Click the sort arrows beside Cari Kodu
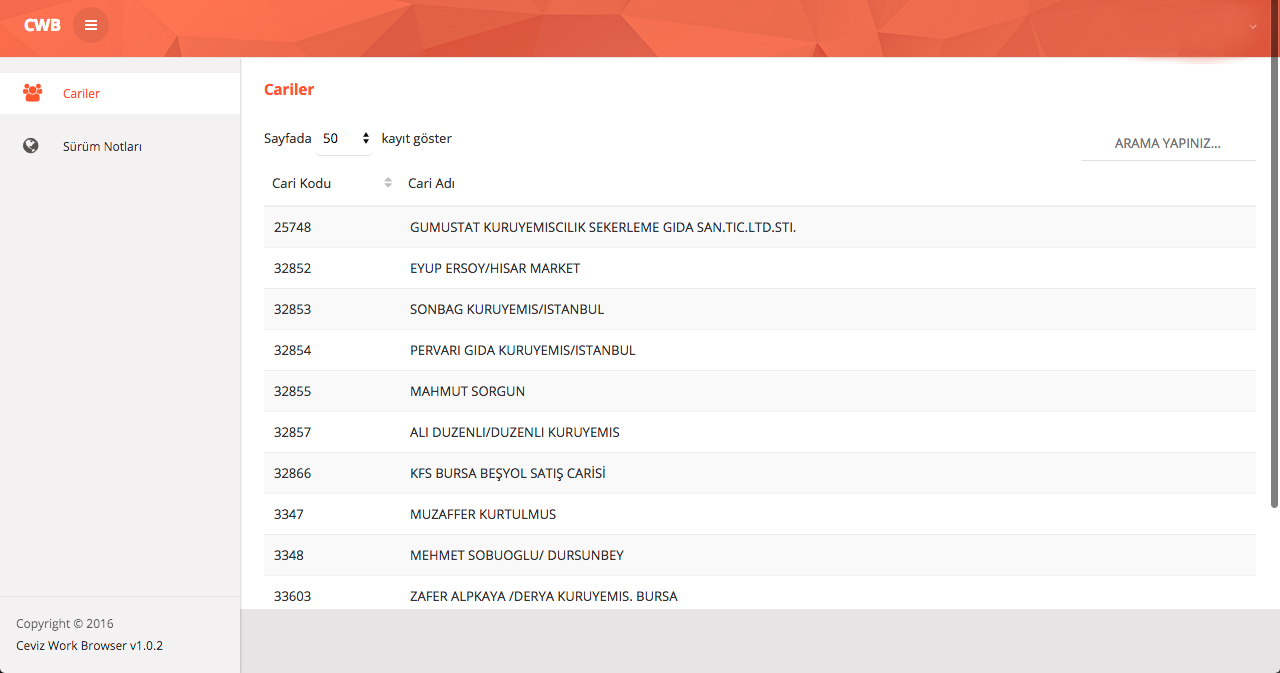Image resolution: width=1280 pixels, height=673 pixels. click(388, 183)
